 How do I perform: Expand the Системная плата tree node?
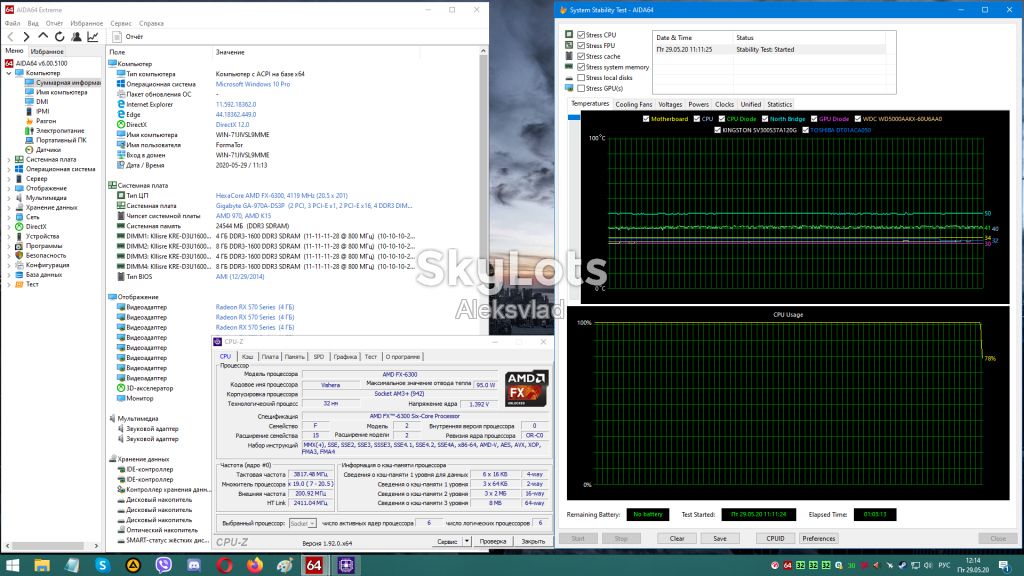tap(8, 159)
